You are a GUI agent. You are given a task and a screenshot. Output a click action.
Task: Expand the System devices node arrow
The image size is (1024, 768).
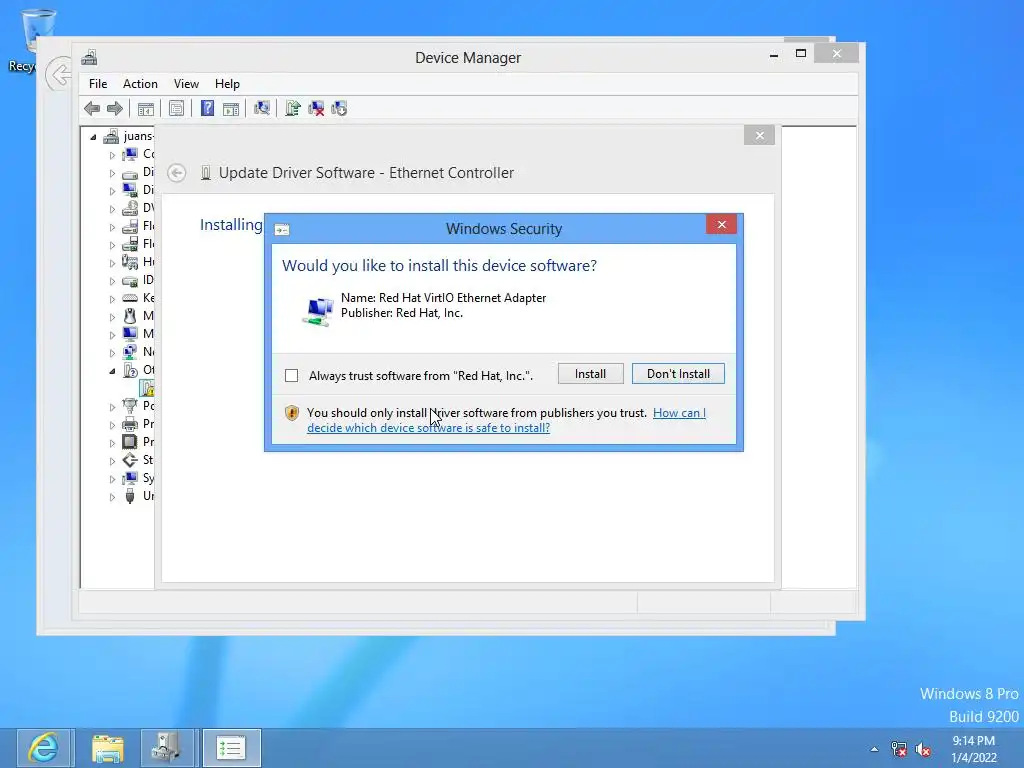tap(112, 479)
